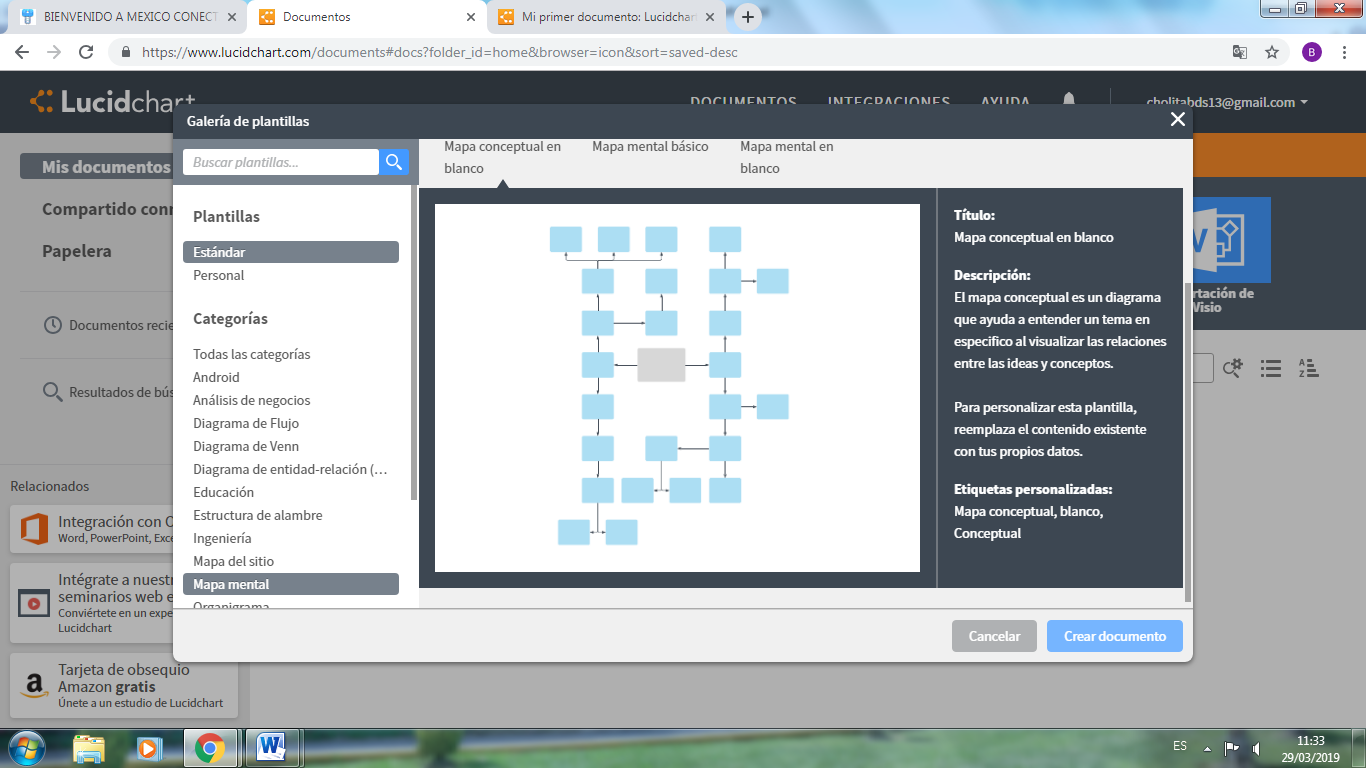Select the Lucidchart logo icon
Image resolution: width=1366 pixels, height=768 pixels.
tap(40, 98)
